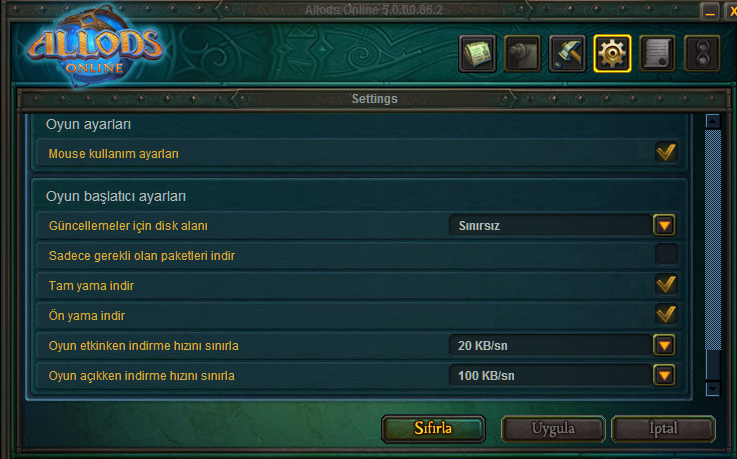Toggle Ön yama indir checkbox
The height and width of the screenshot is (459, 737).
tap(666, 314)
